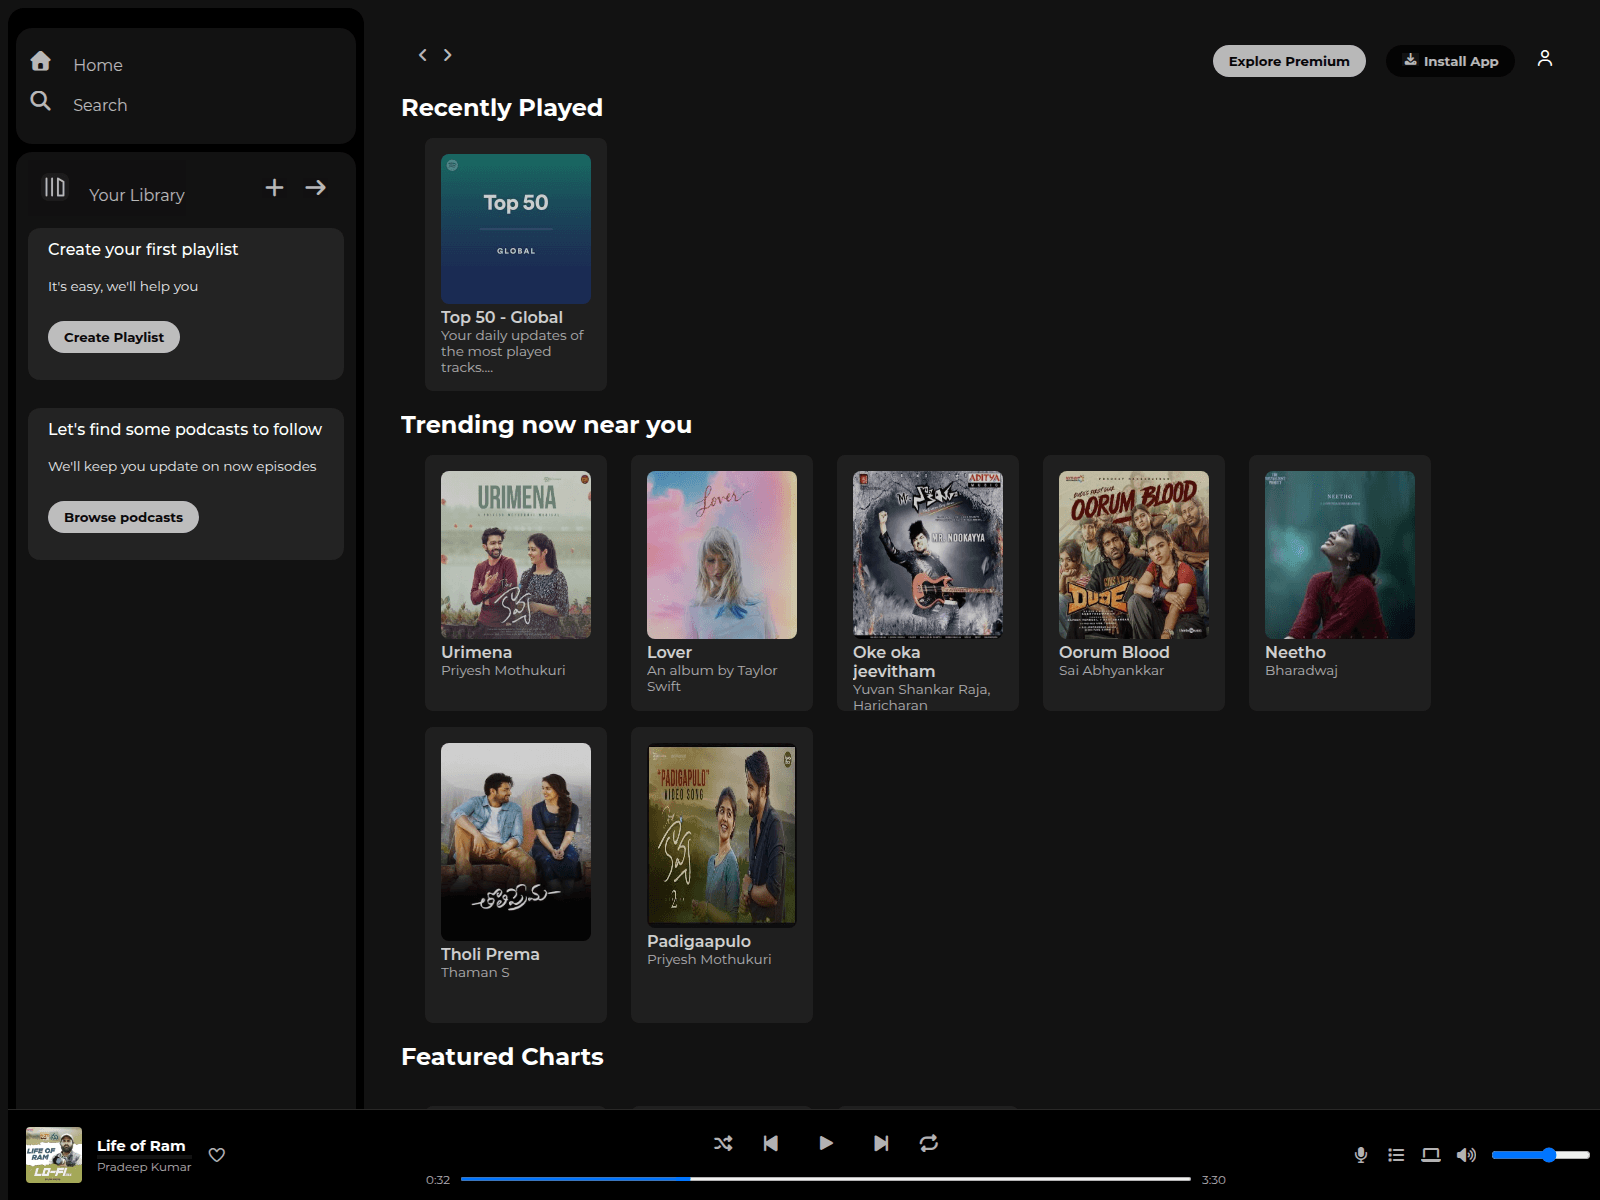Viewport: 1600px width, 1200px height.
Task: Click Install App button
Action: [x=1450, y=61]
